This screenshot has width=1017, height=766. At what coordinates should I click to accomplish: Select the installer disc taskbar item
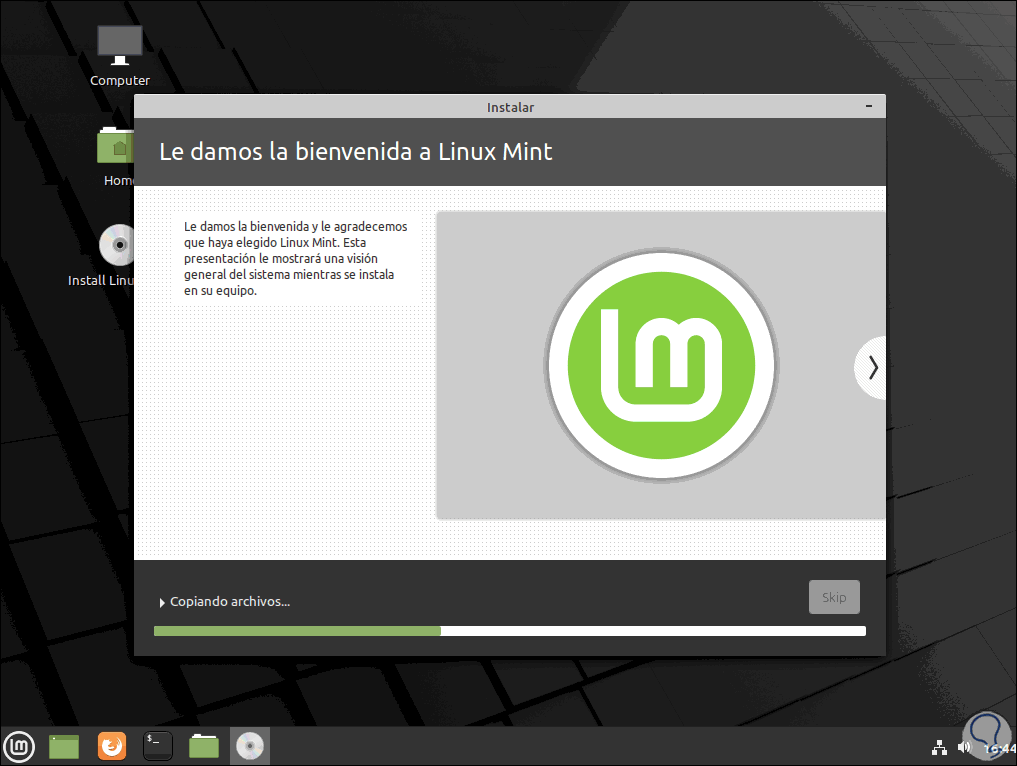(x=250, y=747)
